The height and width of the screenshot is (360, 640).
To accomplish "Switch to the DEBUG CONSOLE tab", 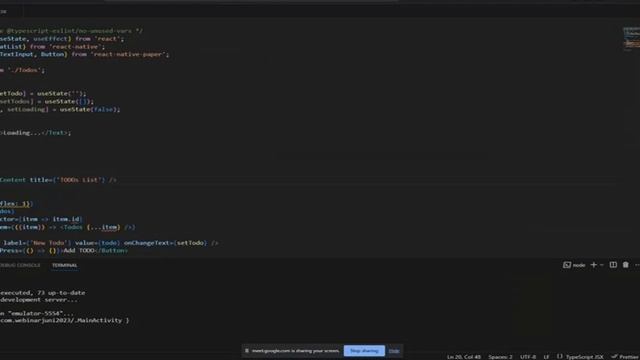I will click(20, 265).
